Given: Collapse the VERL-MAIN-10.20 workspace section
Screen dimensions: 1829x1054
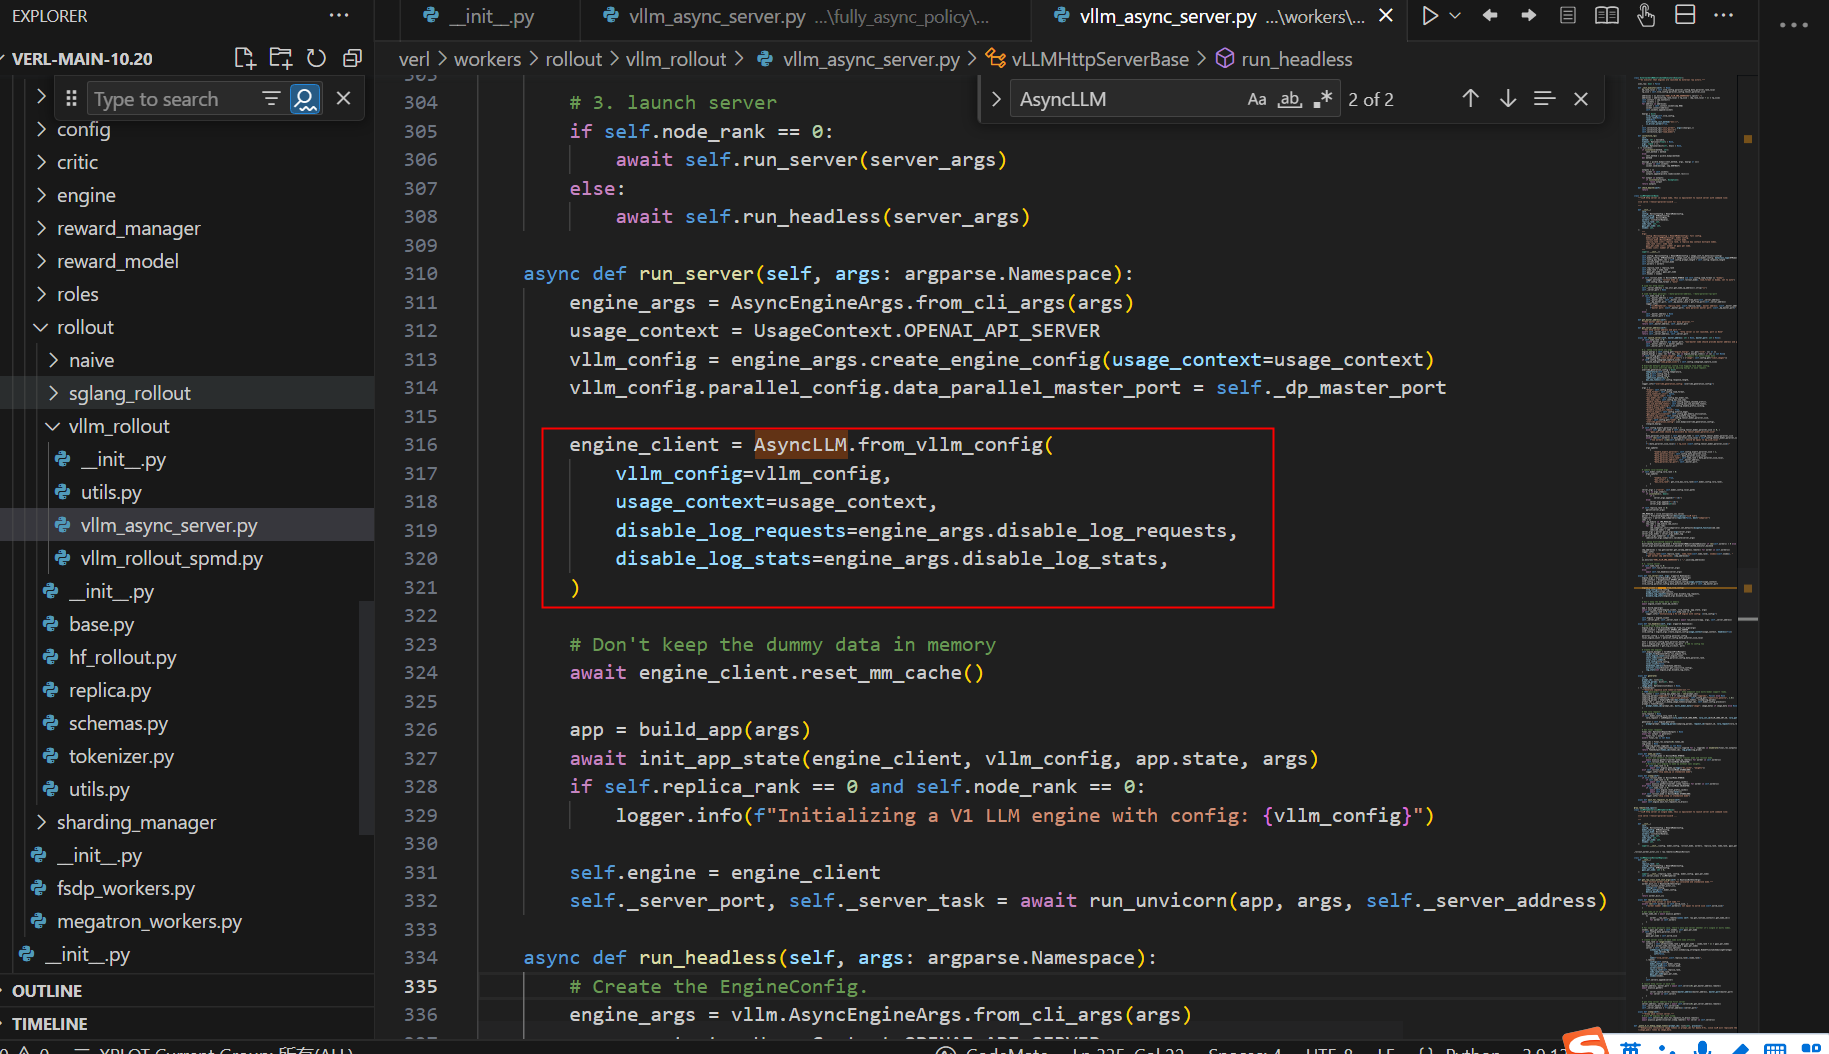Looking at the screenshot, I should tap(82, 59).
